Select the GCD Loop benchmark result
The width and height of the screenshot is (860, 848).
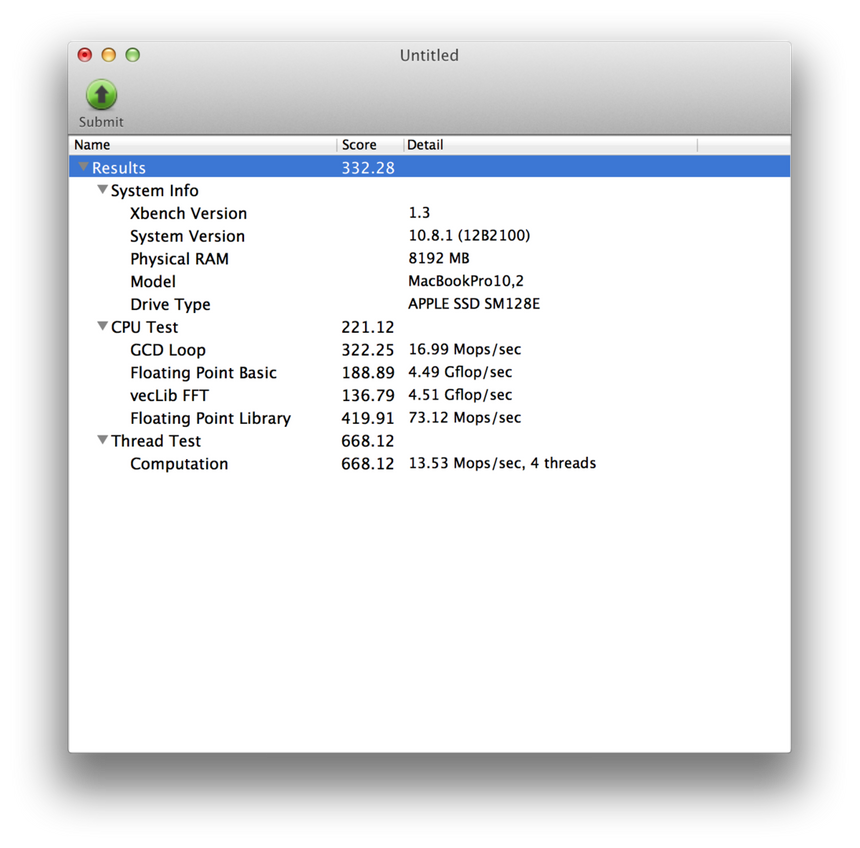tap(167, 350)
